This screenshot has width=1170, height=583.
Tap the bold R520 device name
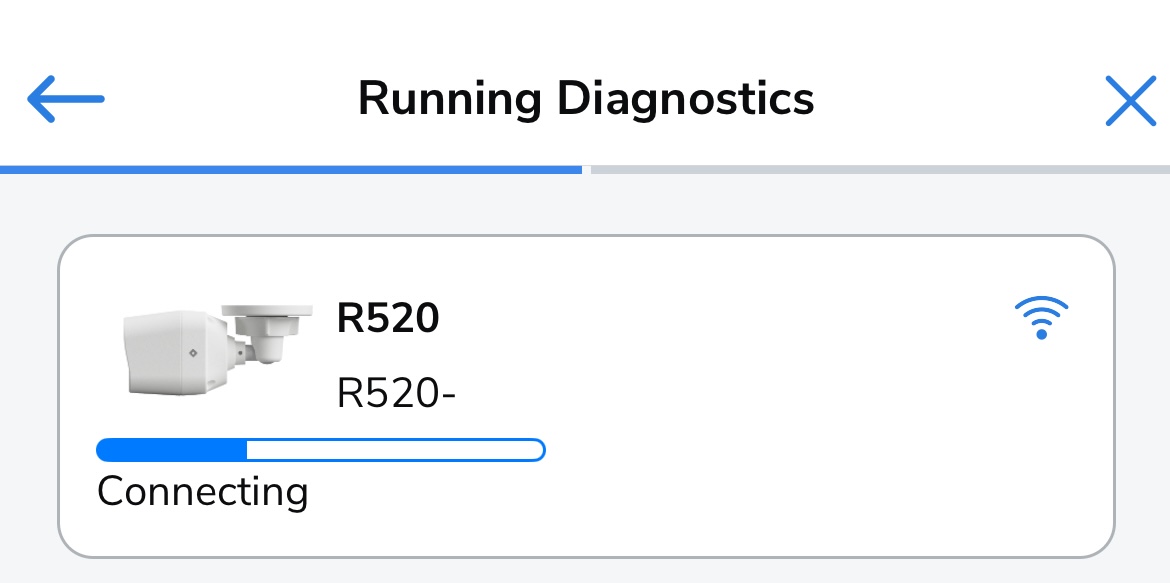click(x=388, y=318)
